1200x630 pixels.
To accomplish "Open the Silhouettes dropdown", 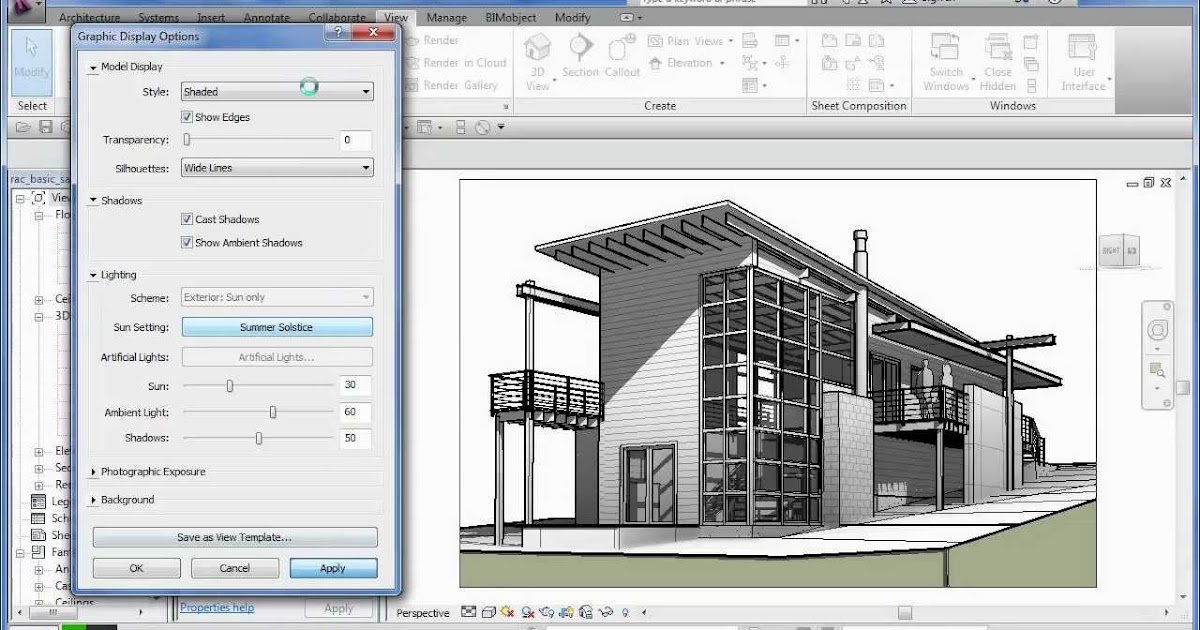I will [x=368, y=167].
